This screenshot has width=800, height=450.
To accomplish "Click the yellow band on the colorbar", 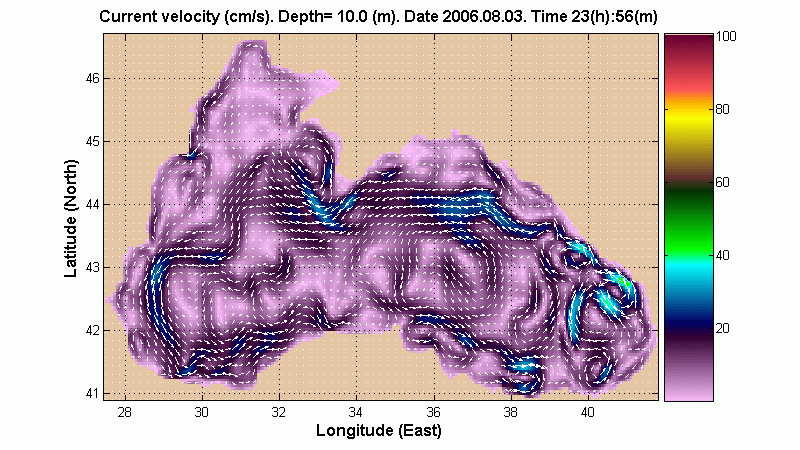I will click(689, 120).
